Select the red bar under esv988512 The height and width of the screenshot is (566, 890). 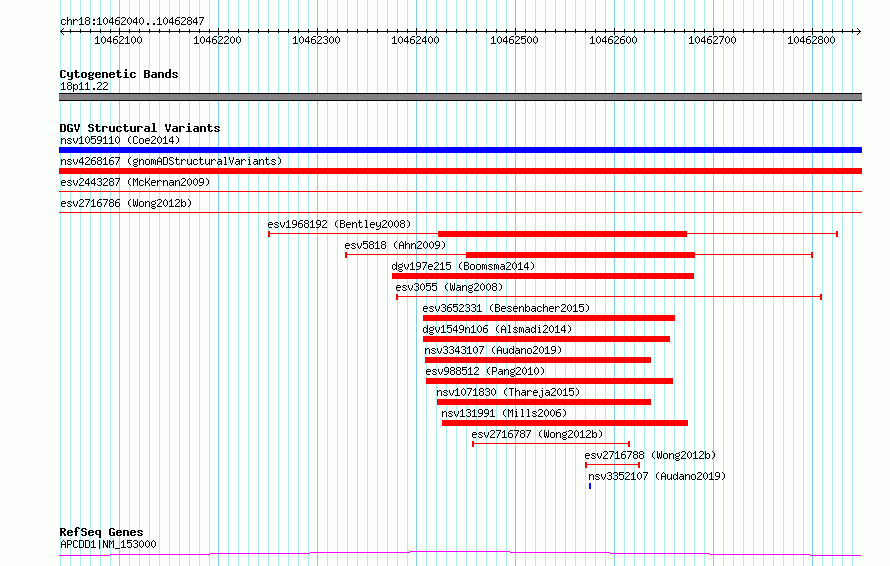pos(549,381)
